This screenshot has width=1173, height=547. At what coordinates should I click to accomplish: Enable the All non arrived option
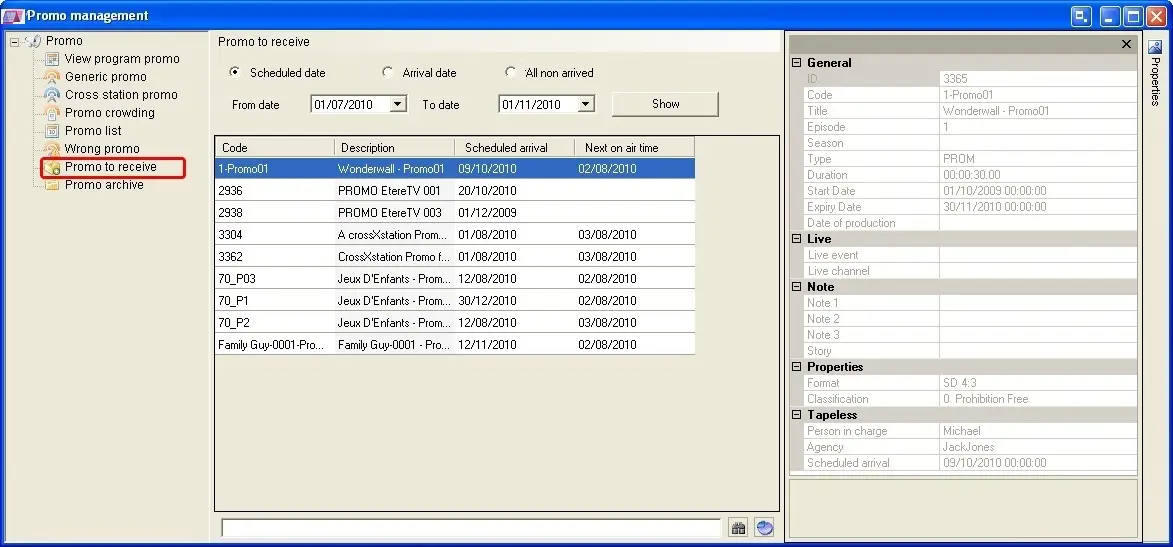click(x=510, y=73)
